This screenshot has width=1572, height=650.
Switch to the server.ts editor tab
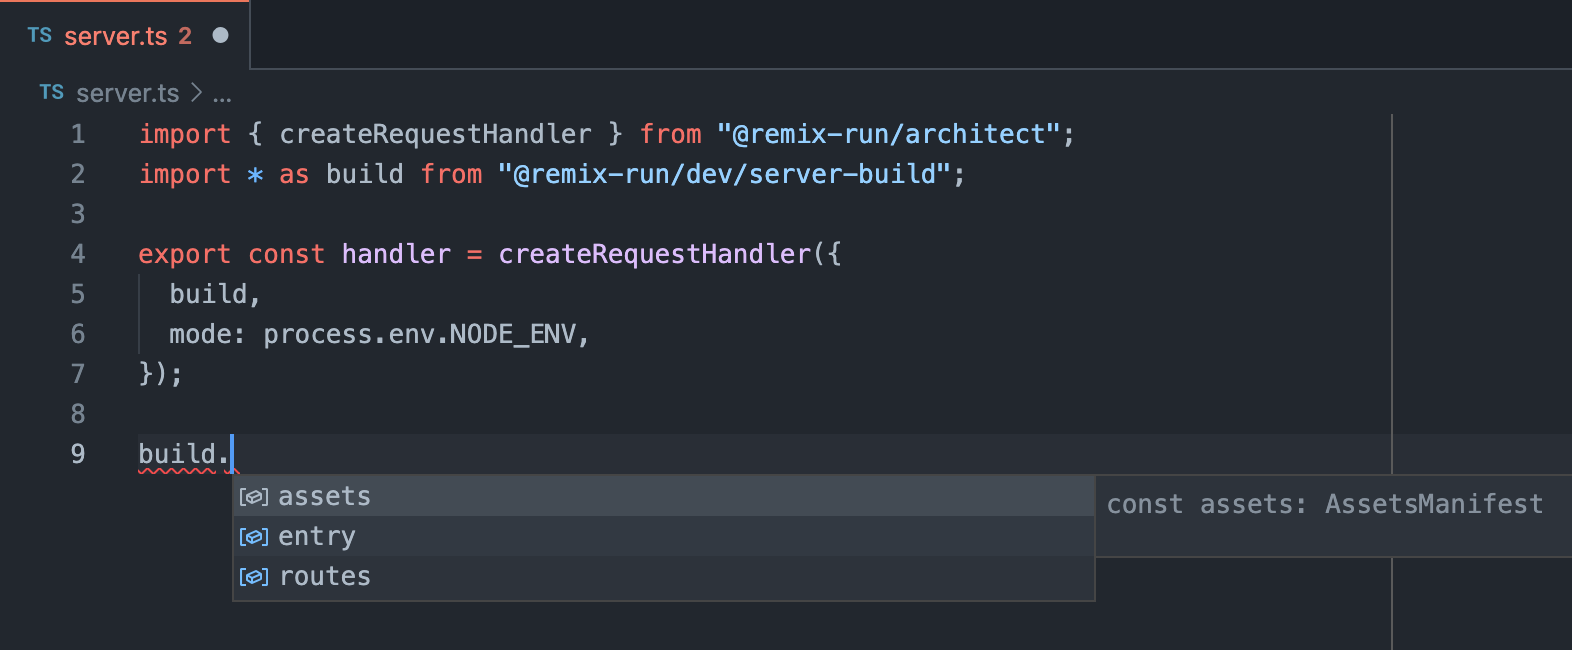(115, 35)
